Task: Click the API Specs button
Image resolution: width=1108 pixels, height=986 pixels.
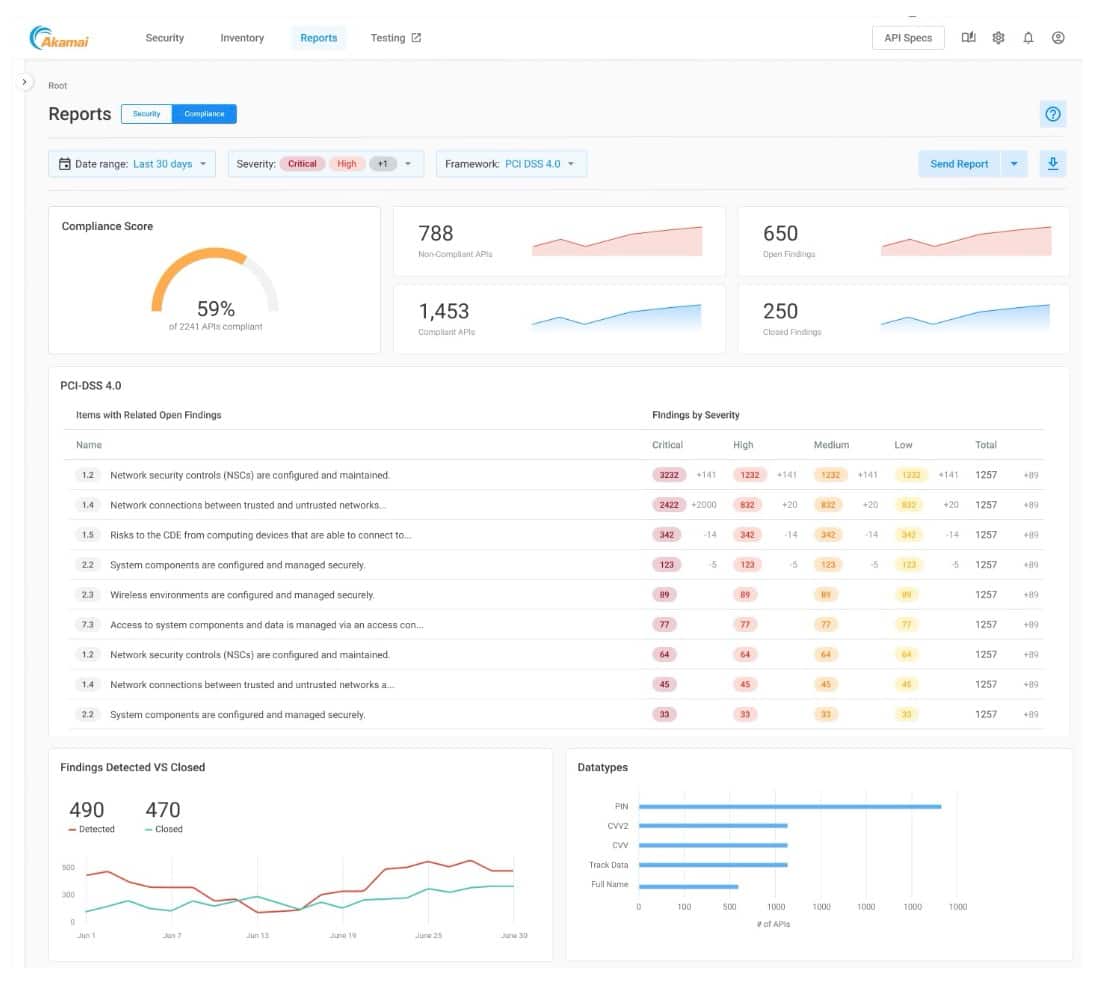Action: pyautogui.click(x=908, y=38)
